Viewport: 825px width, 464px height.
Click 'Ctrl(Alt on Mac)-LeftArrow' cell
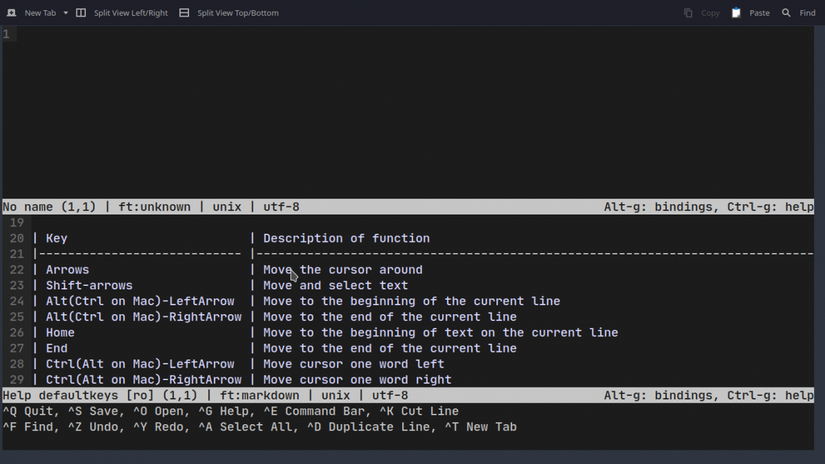[x=140, y=364]
